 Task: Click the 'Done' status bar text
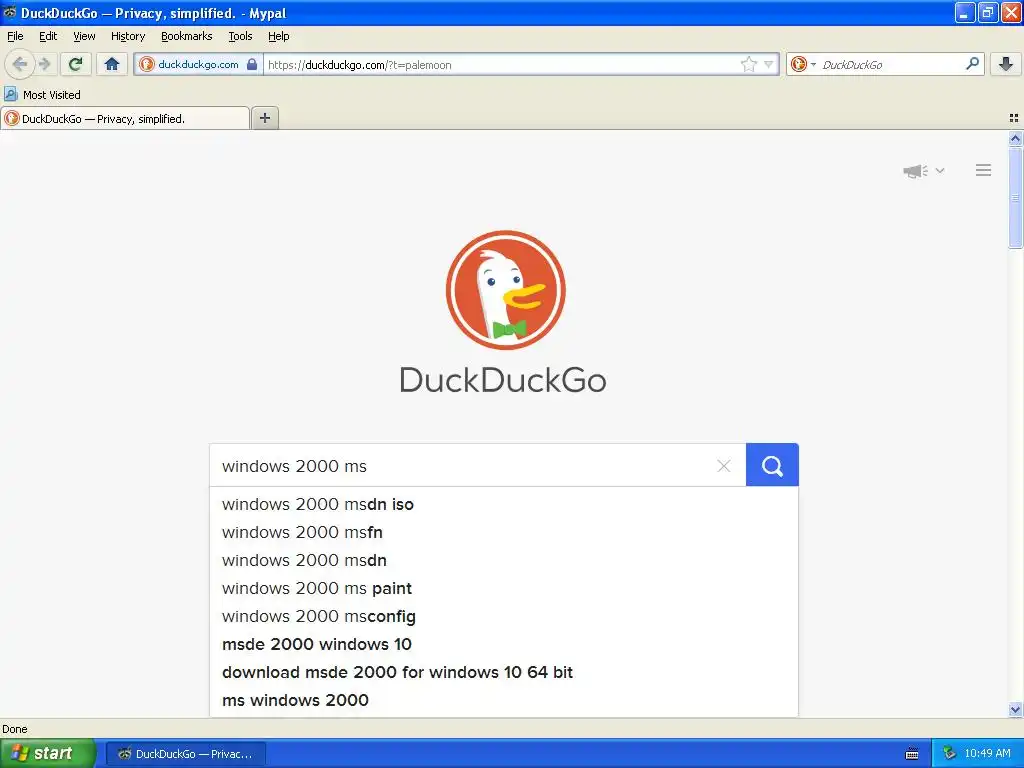[14, 729]
